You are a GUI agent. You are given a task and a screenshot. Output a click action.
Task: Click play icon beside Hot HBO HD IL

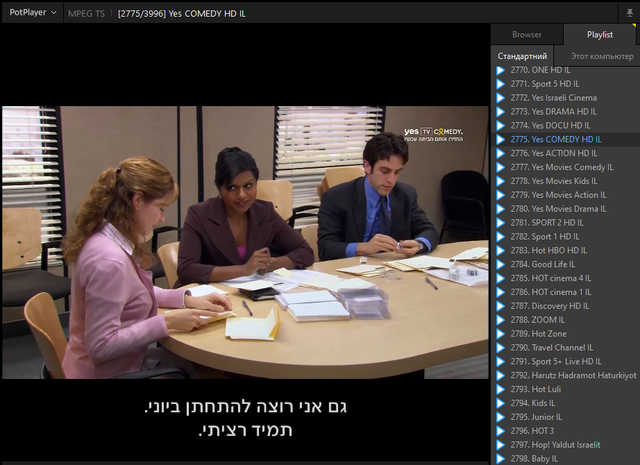500,251
